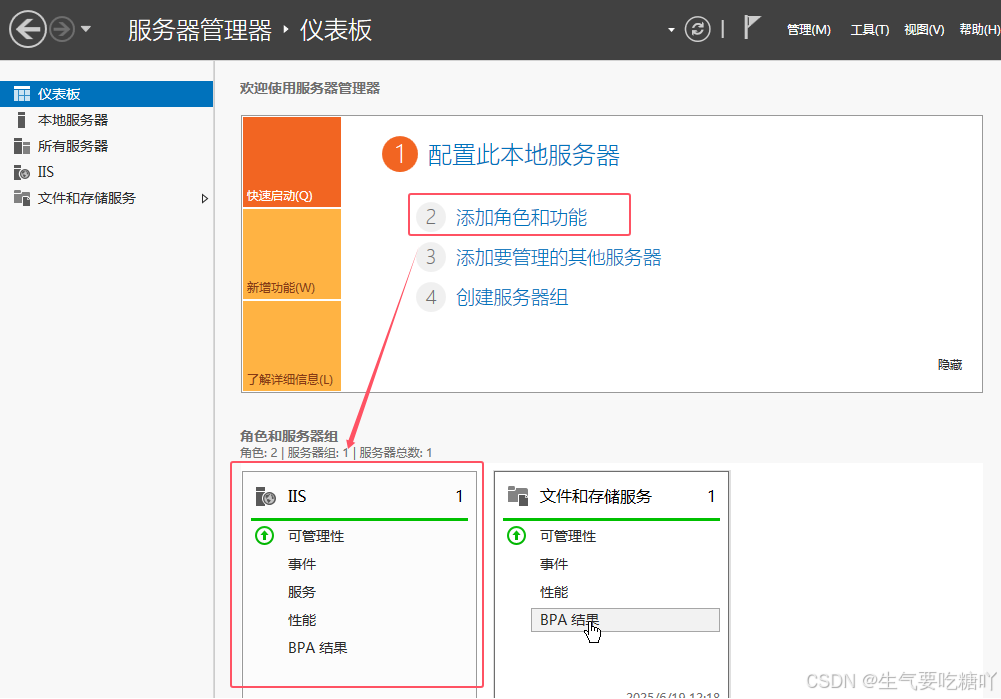Click the server count 1 on the 文件和存储服务 tile

[x=711, y=496]
